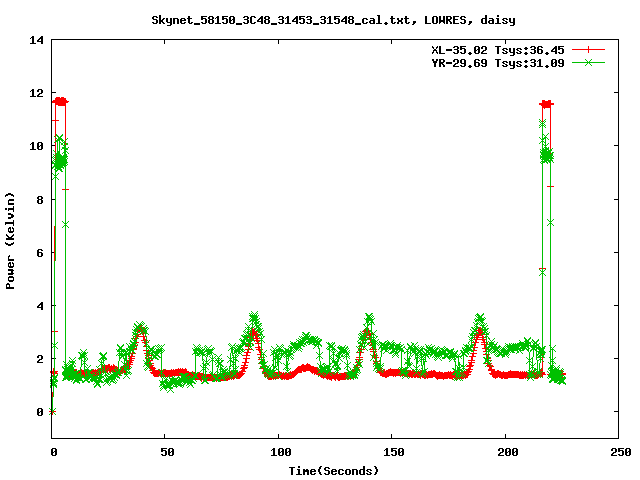Viewport: 640px width, 480px height.
Task: Click x-axis tick label '150'
Action: pyautogui.click(x=394, y=452)
